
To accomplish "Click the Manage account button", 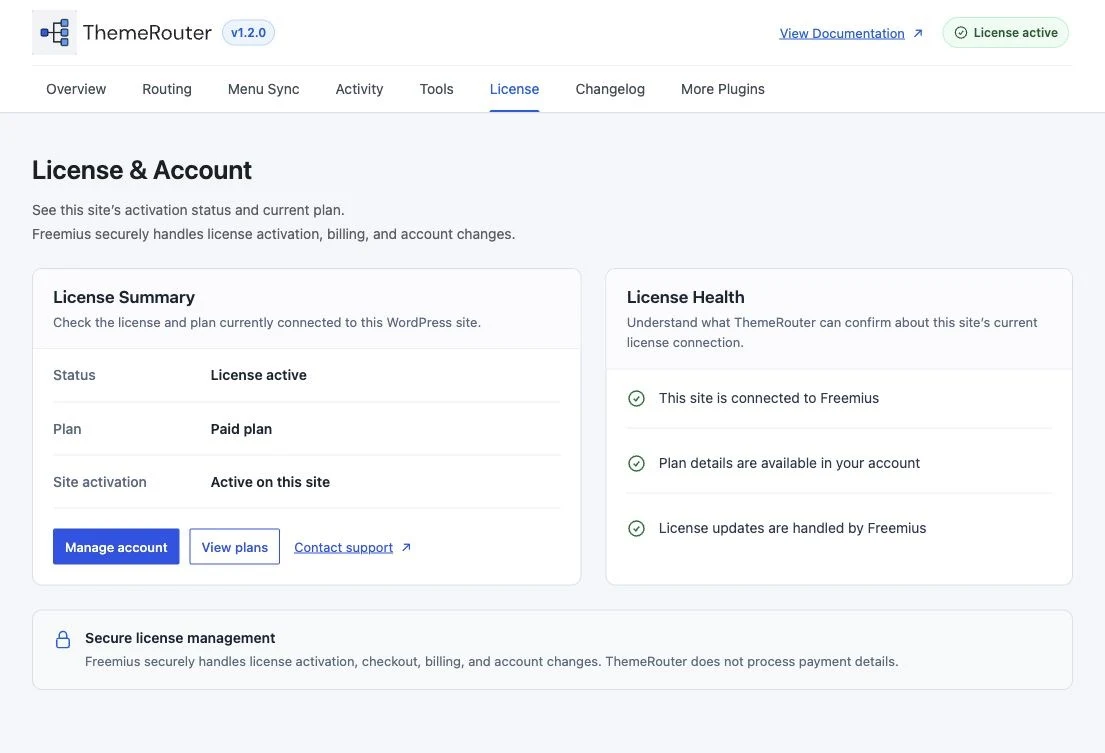I will 116,547.
